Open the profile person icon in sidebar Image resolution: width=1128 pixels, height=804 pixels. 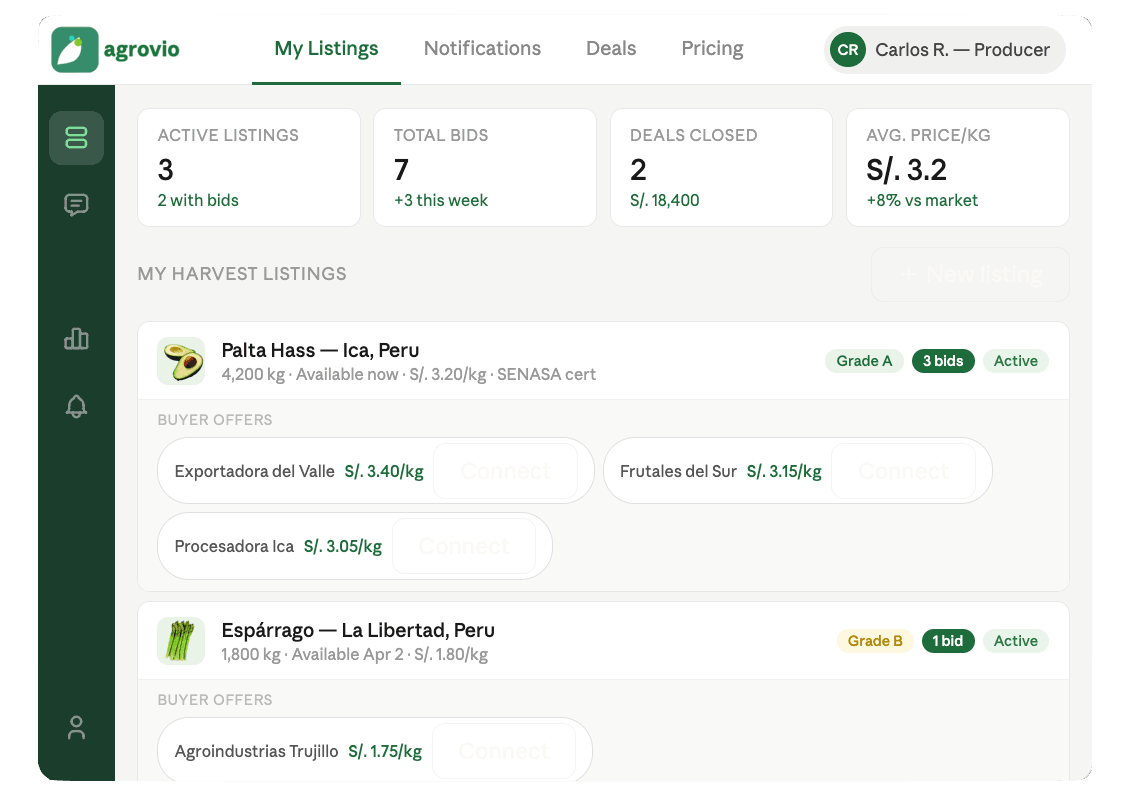pos(76,727)
